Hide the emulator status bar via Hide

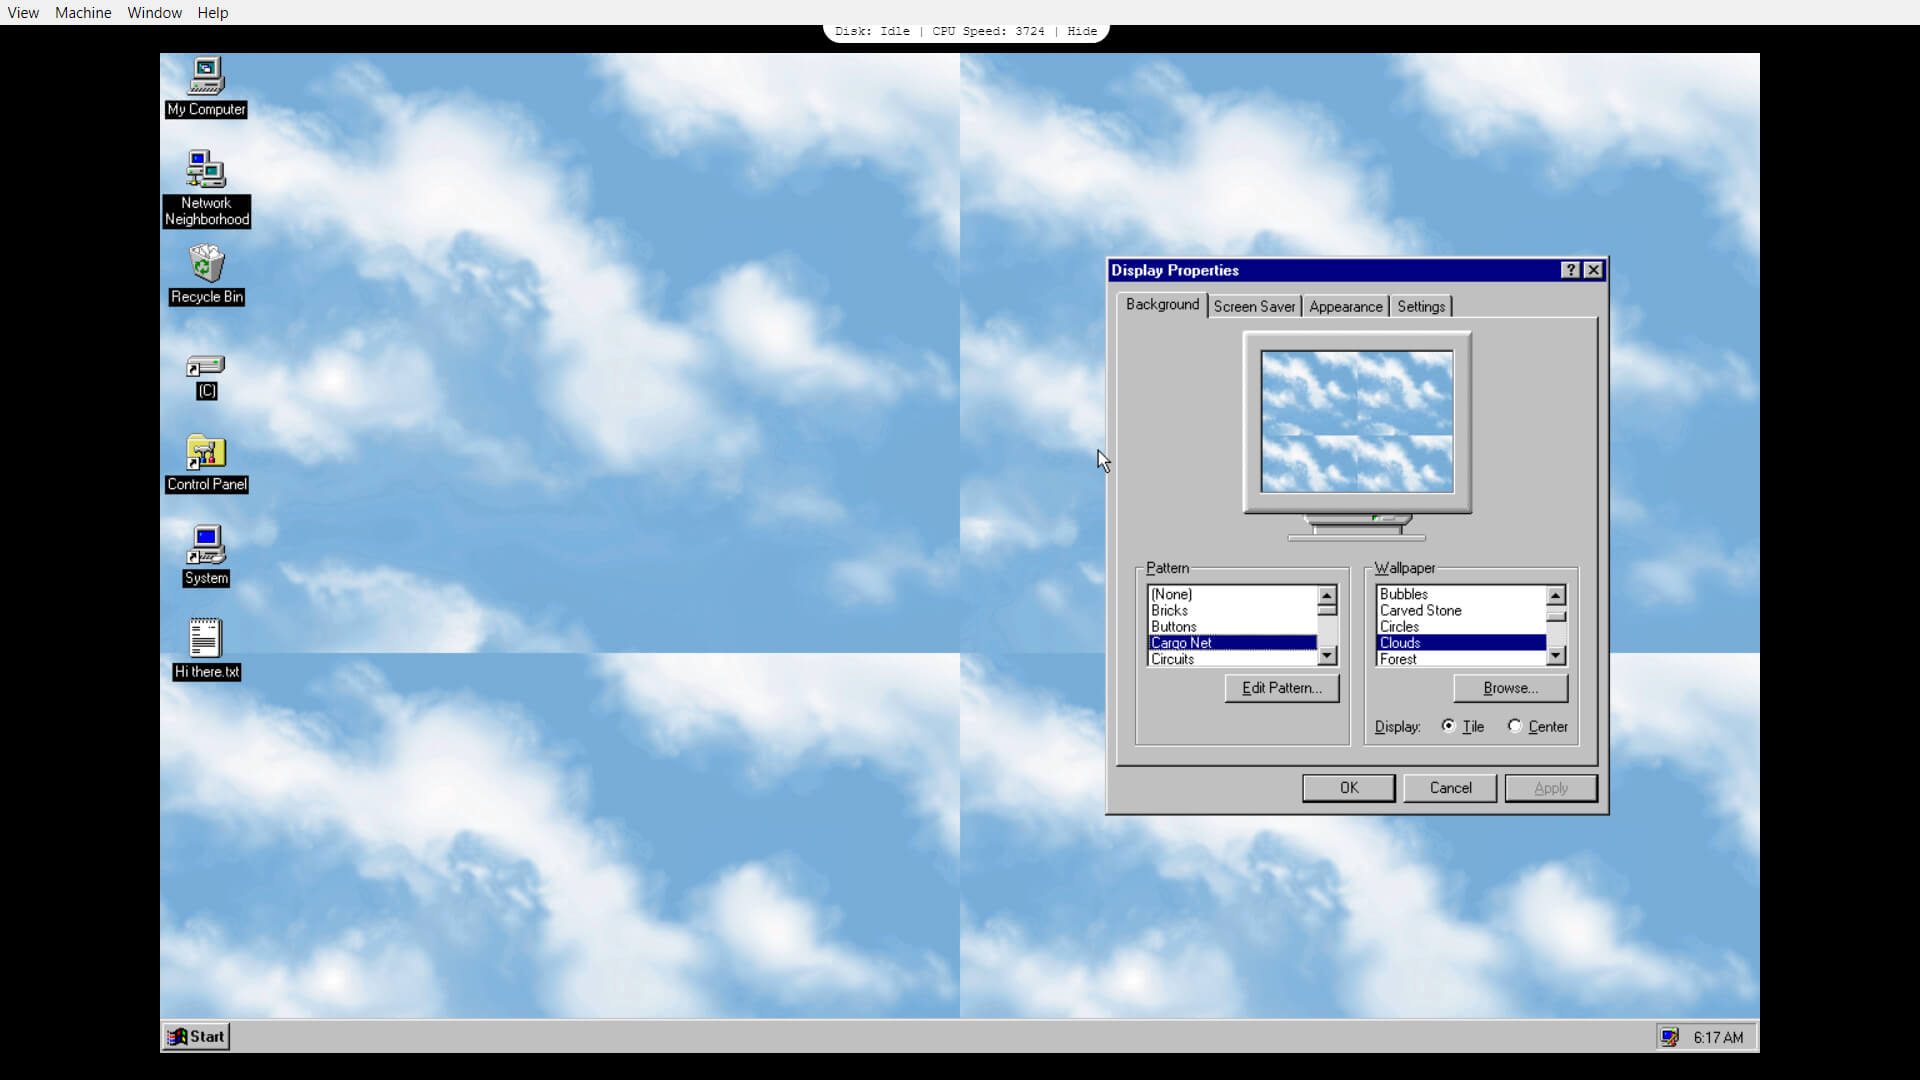click(1082, 31)
